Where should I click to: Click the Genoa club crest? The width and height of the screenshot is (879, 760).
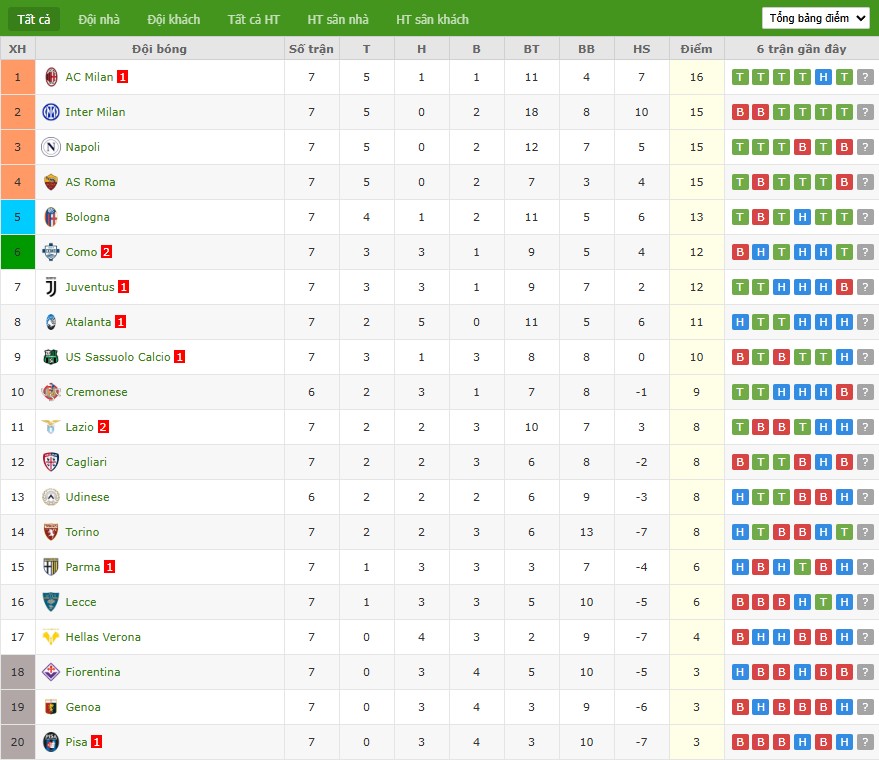pyautogui.click(x=50, y=707)
